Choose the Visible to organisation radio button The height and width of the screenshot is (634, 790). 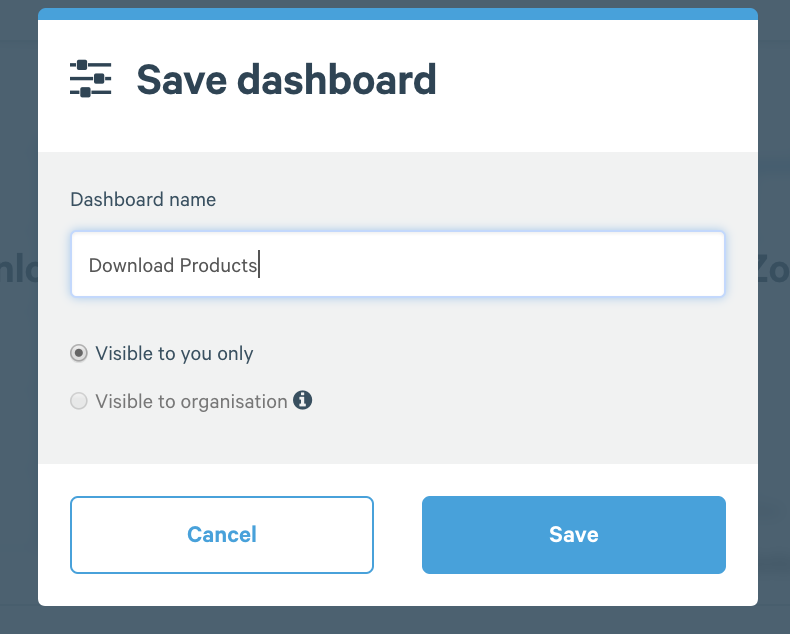coord(79,401)
